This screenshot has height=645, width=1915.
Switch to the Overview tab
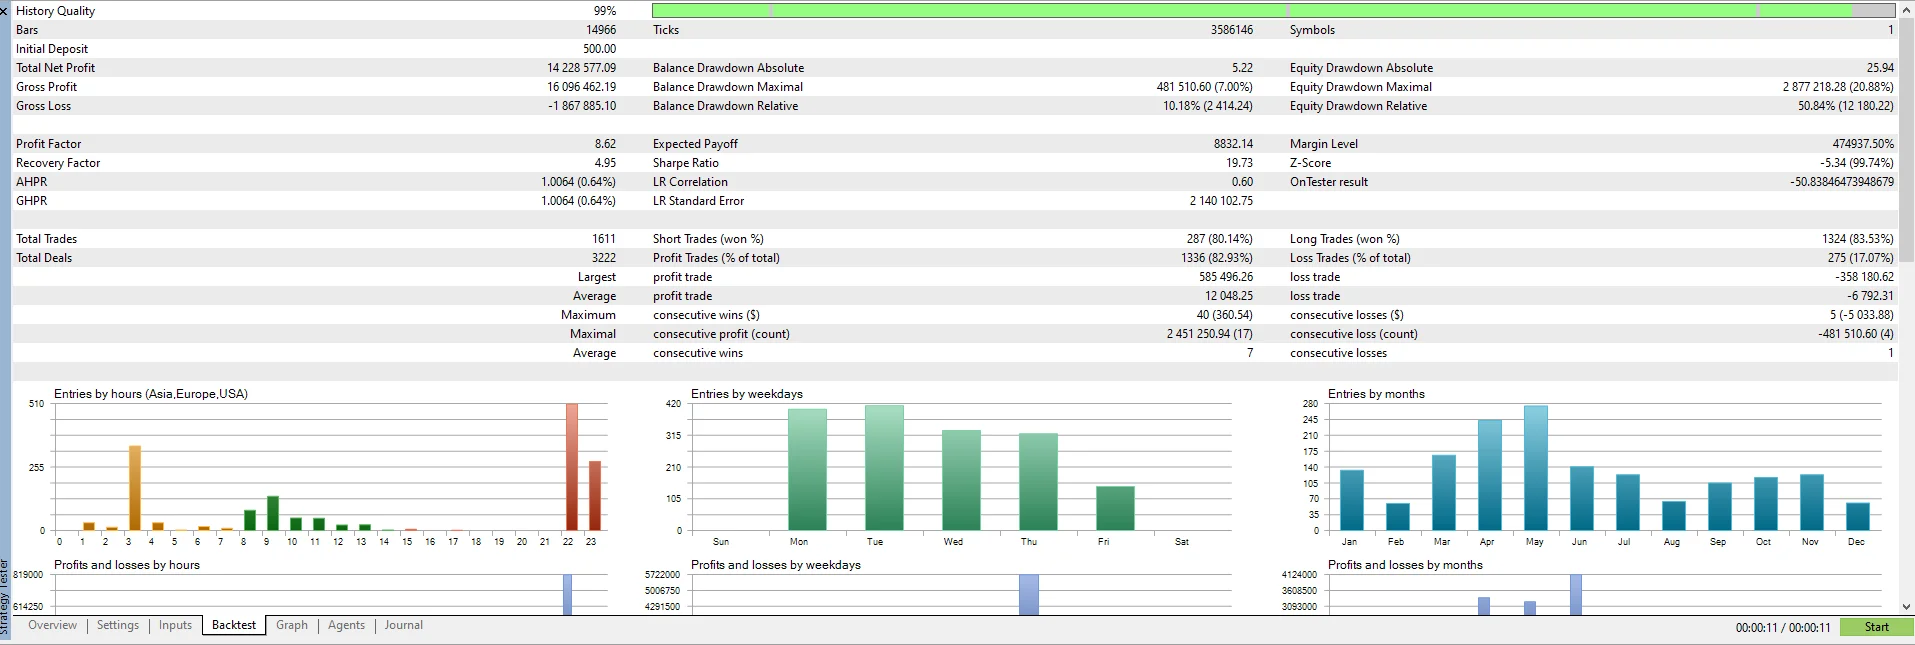52,625
